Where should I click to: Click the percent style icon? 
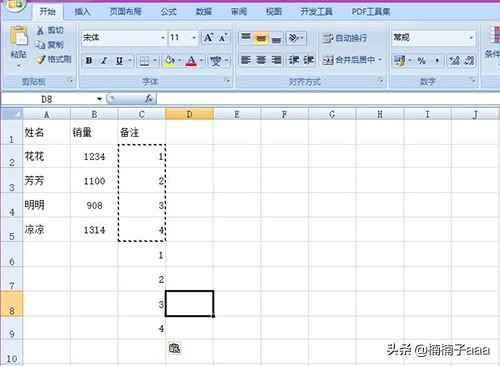[422, 61]
